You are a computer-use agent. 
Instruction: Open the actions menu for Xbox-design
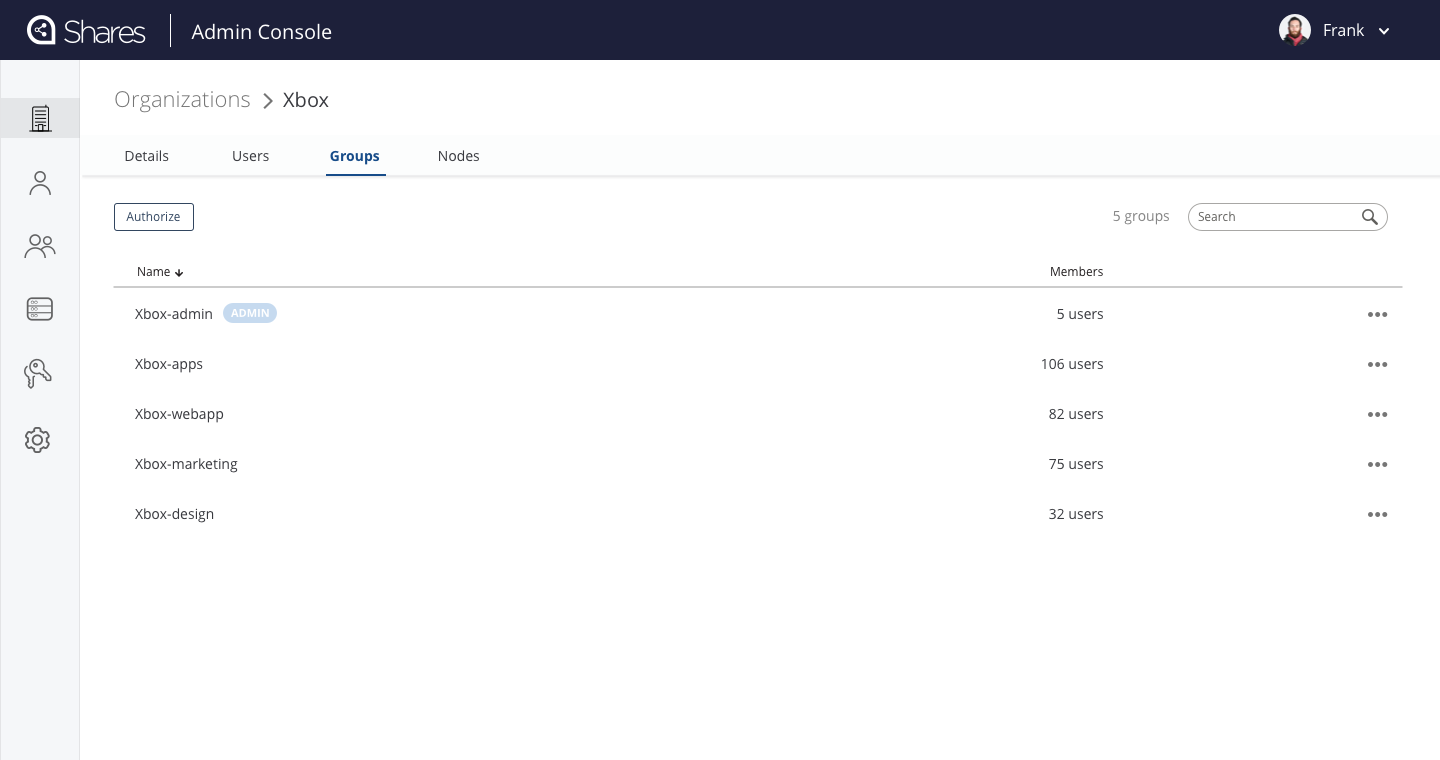point(1377,514)
